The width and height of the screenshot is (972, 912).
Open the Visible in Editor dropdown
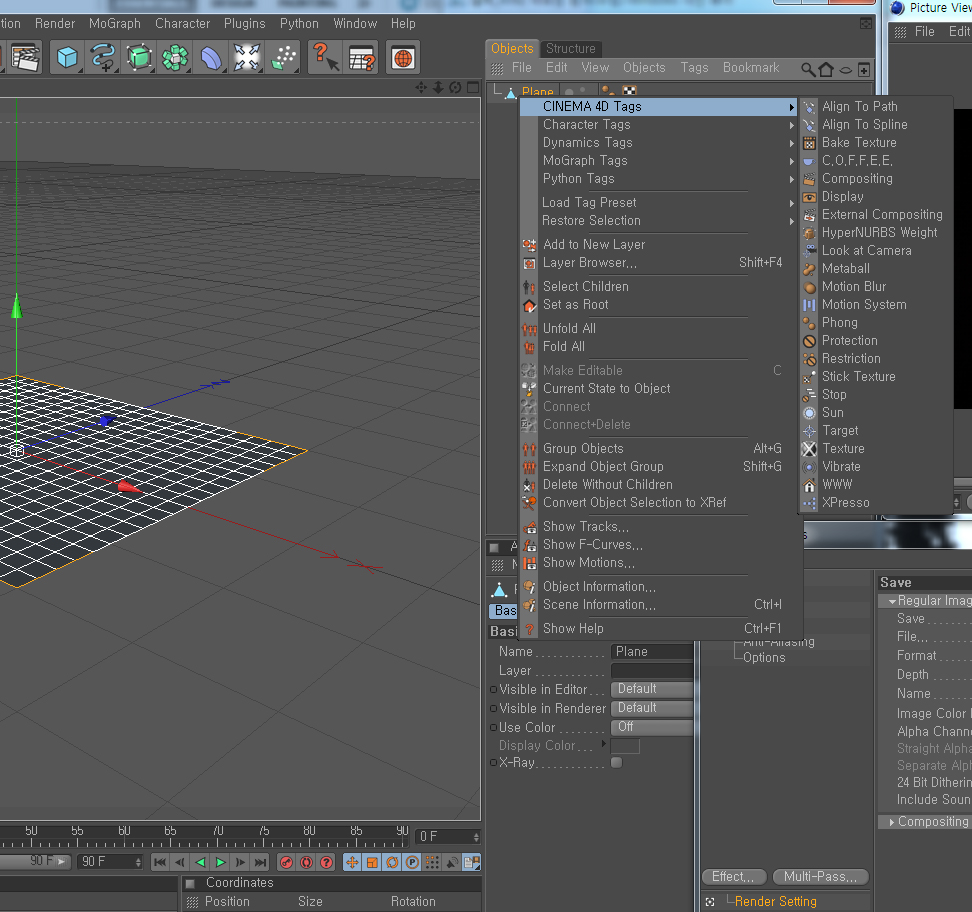652,689
